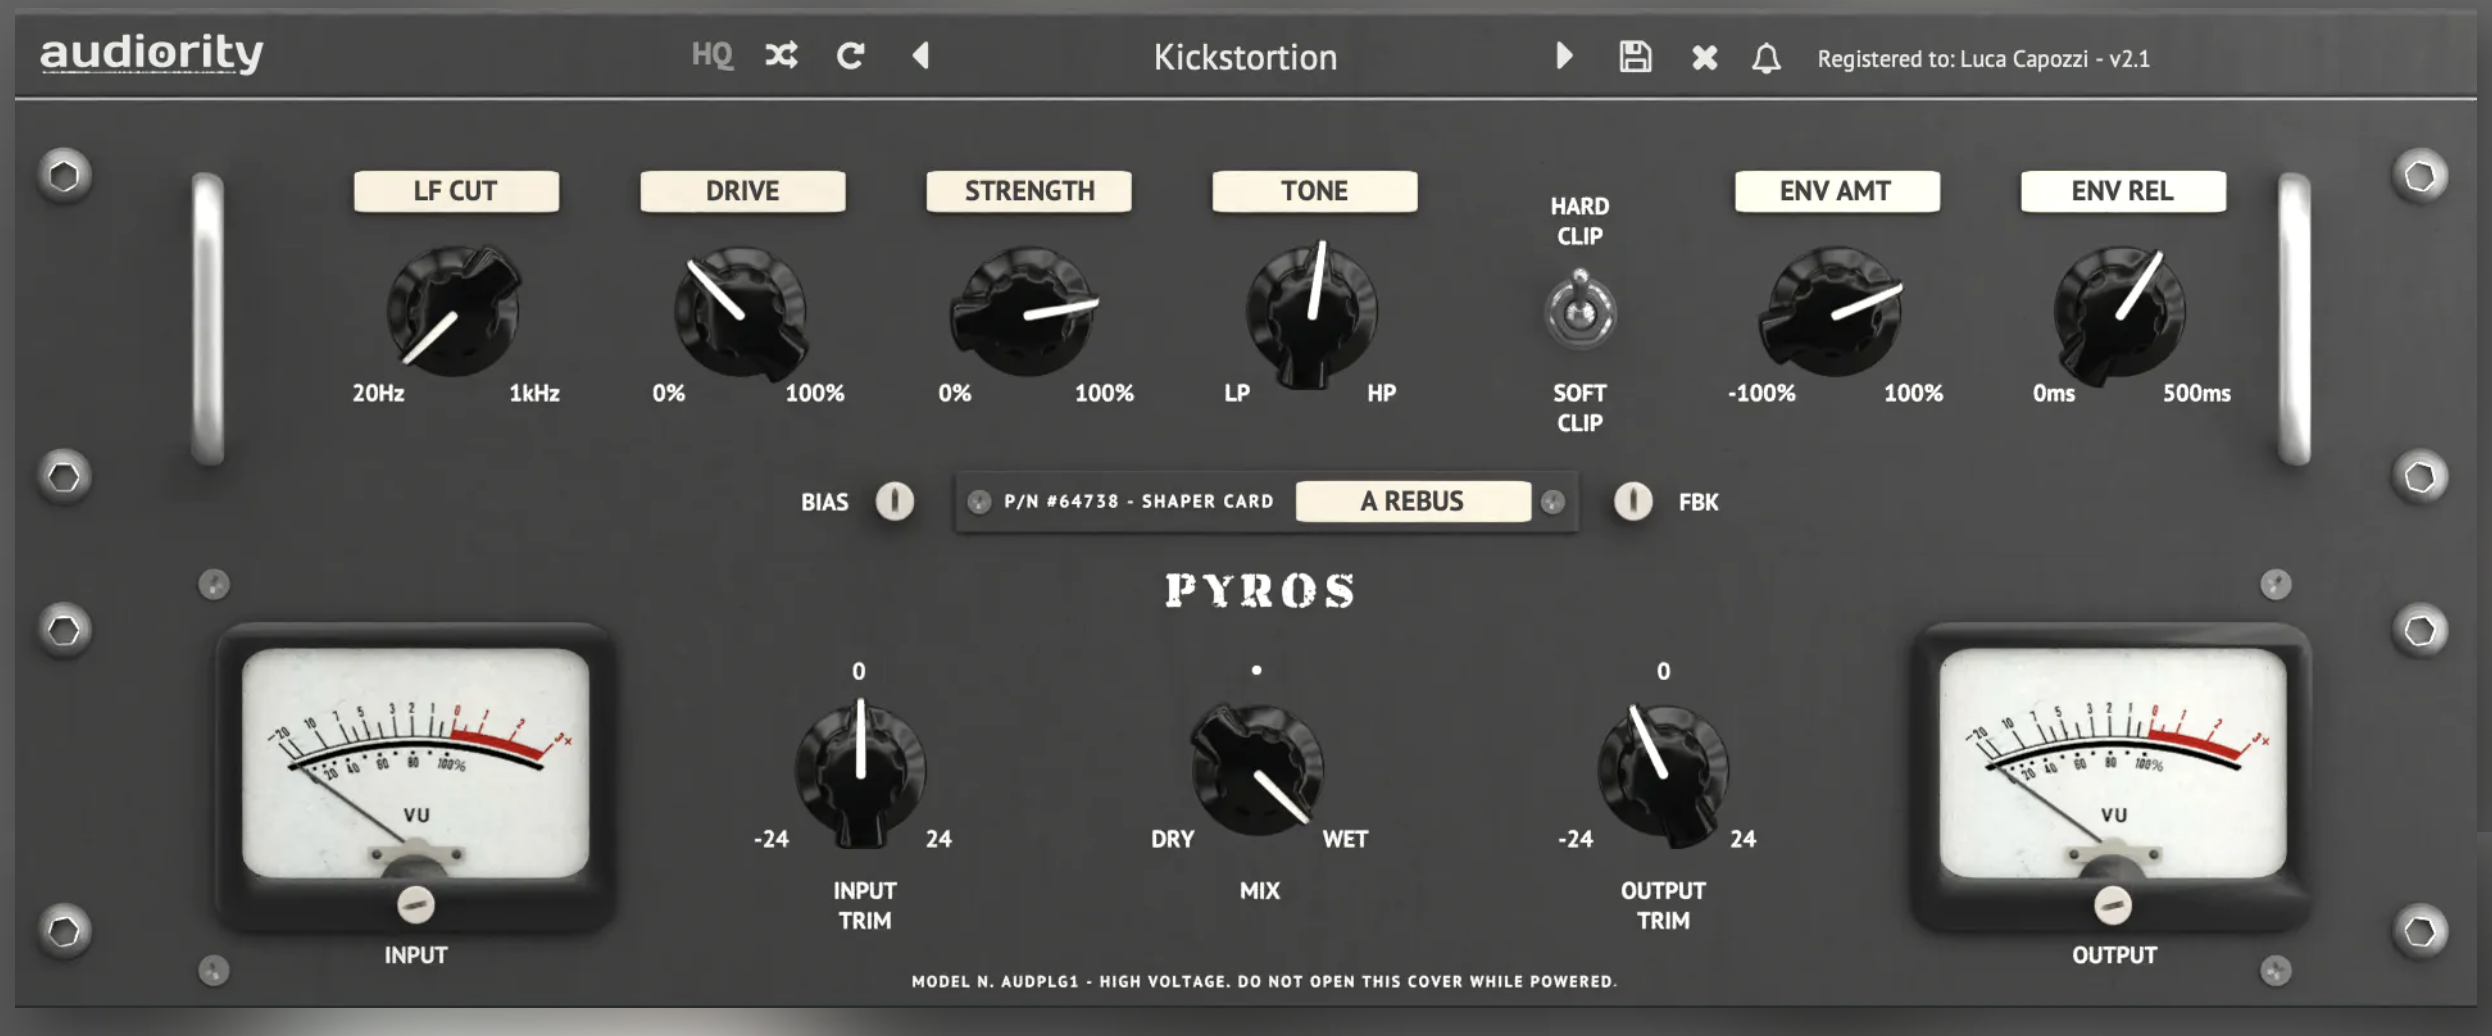Click the DRIVE label button
2492x1036 pixels.
point(742,191)
